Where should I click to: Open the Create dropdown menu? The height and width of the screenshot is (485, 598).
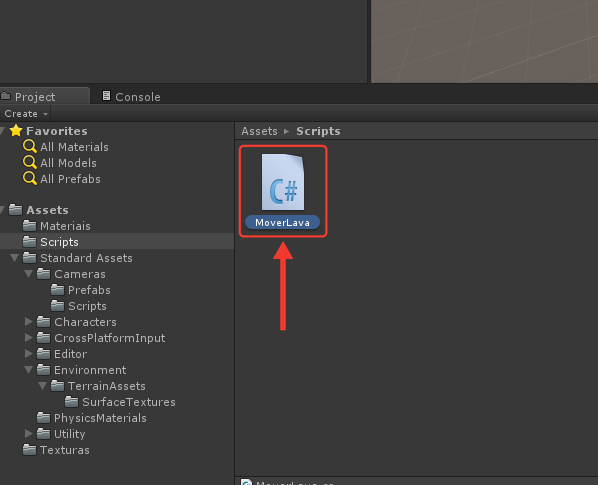click(x=26, y=114)
